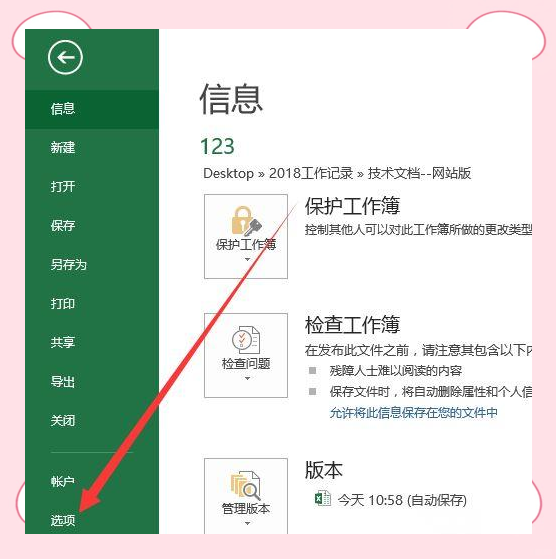556x559 pixels.
Task: Click the Manage Versions magnifier icon
Action: (246, 485)
